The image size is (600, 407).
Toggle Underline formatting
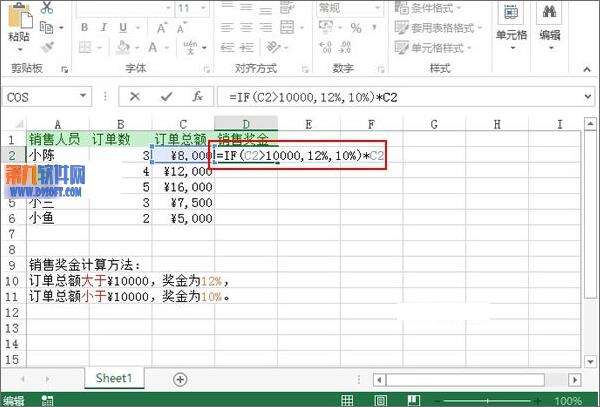click(x=123, y=28)
